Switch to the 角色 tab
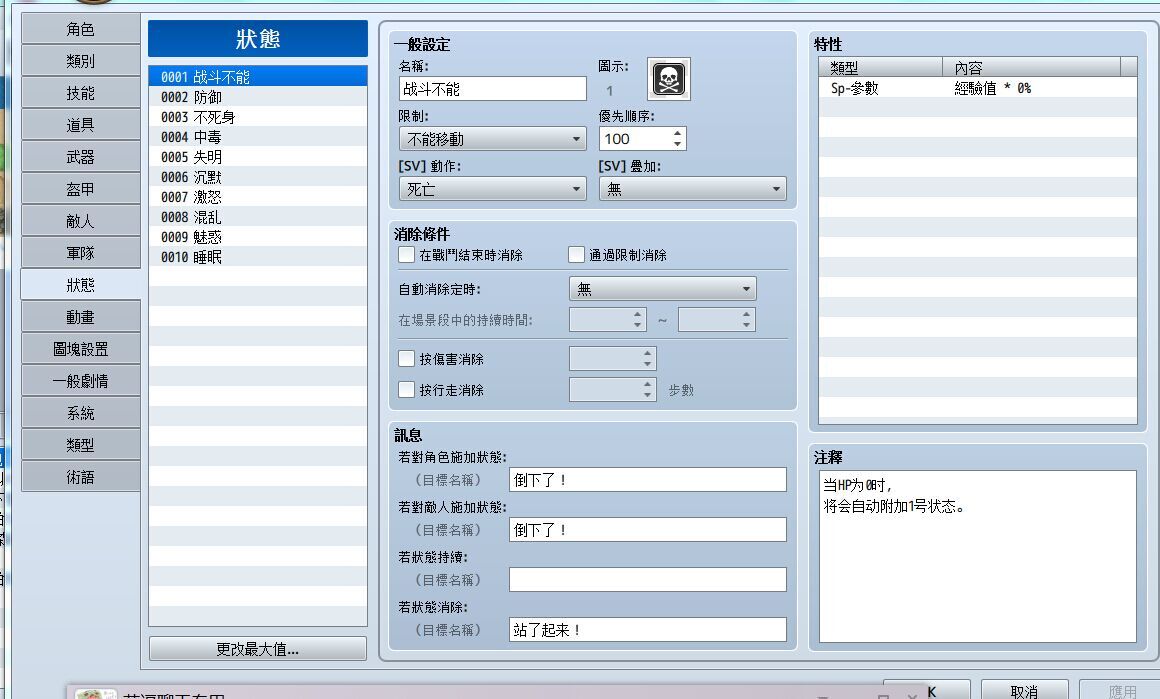 pos(81,29)
